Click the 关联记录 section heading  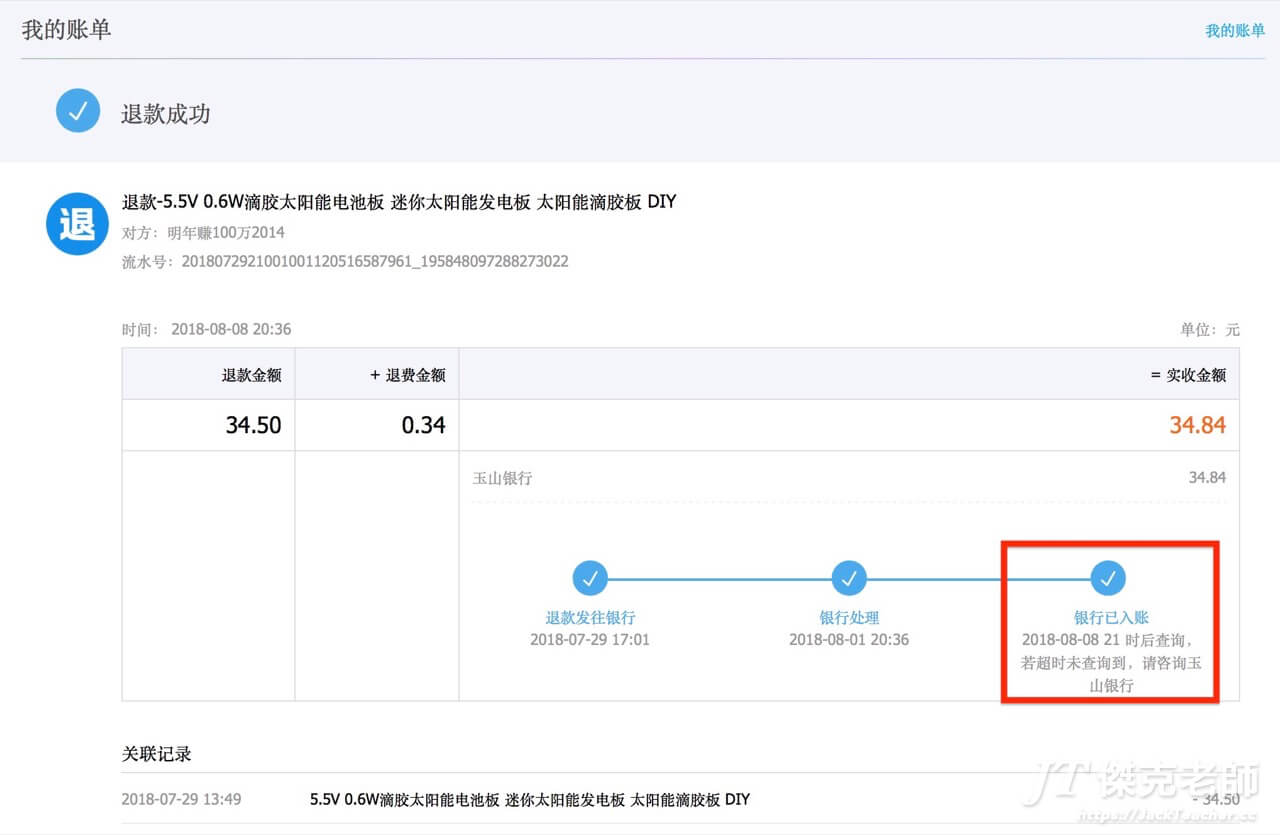pos(156,754)
